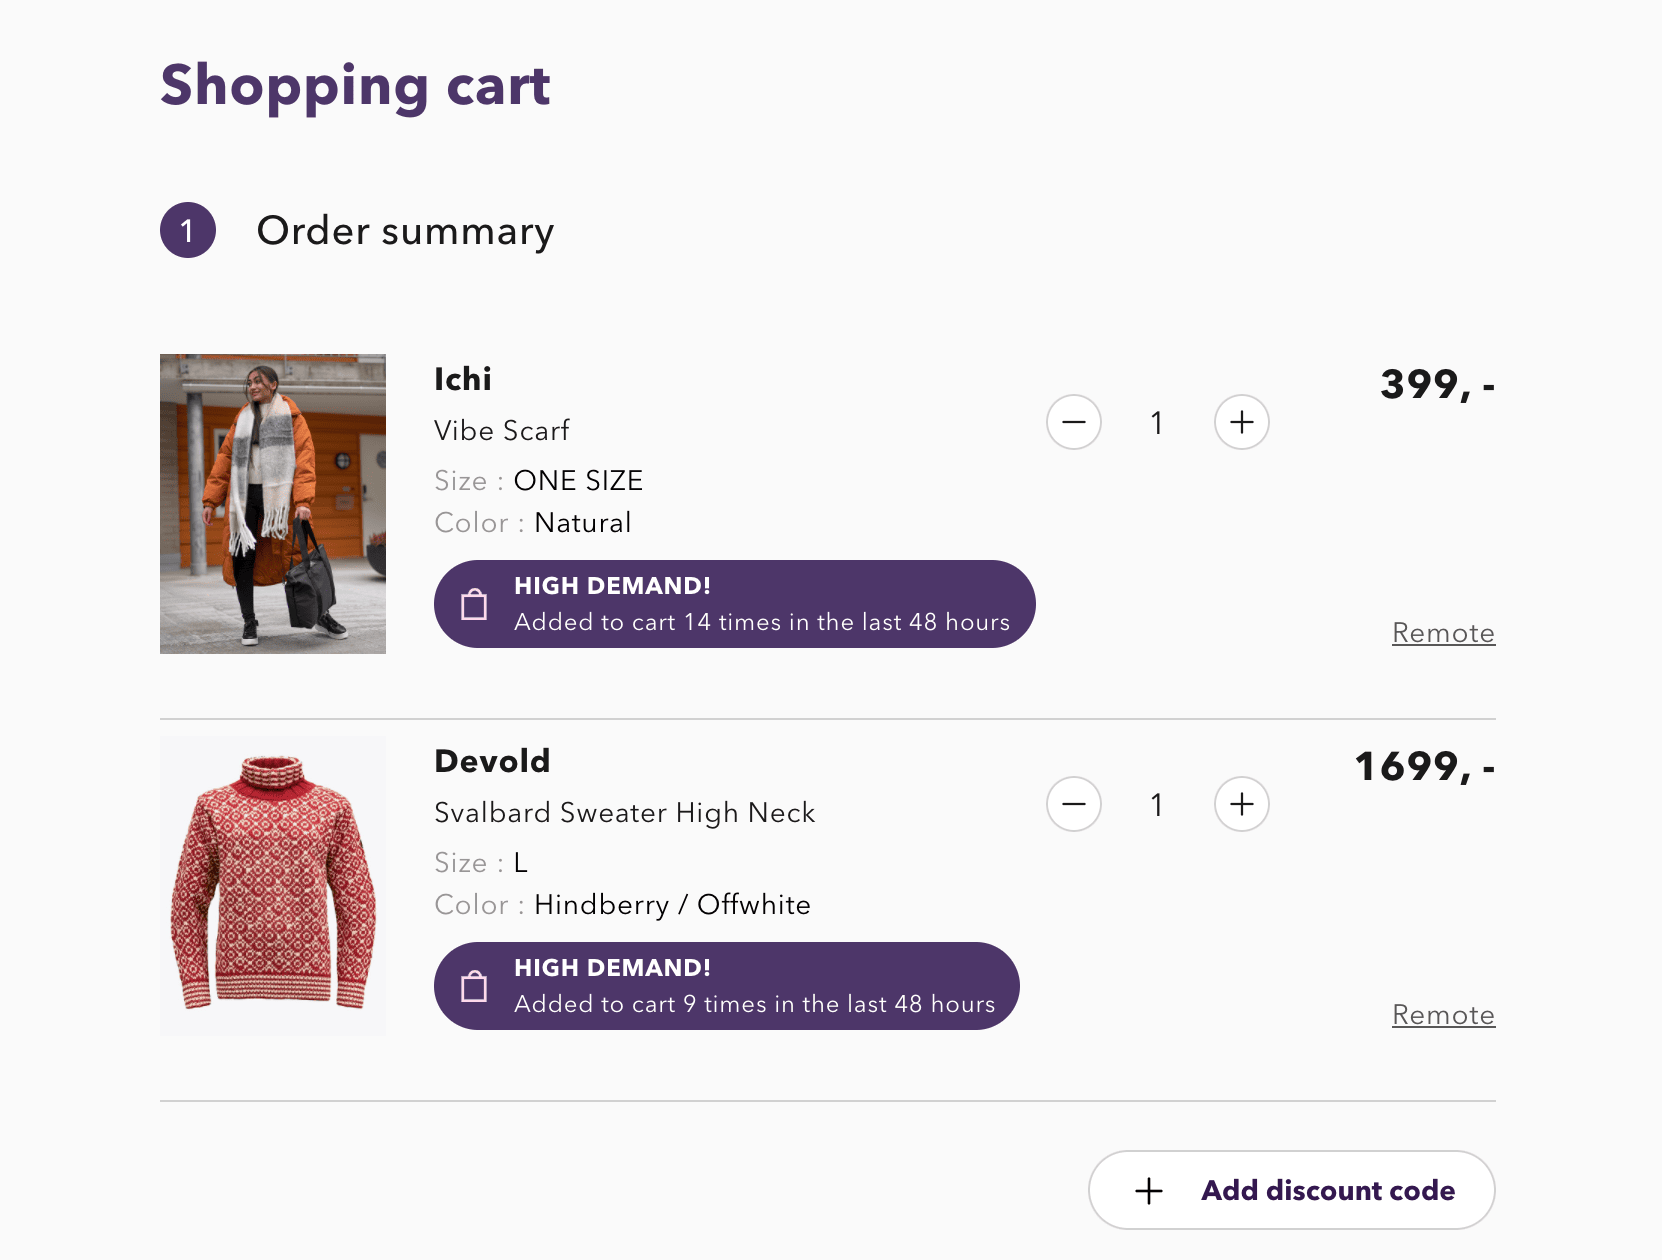This screenshot has width=1662, height=1260.
Task: Click the Remote link for Devold sweater
Action: (x=1443, y=1015)
